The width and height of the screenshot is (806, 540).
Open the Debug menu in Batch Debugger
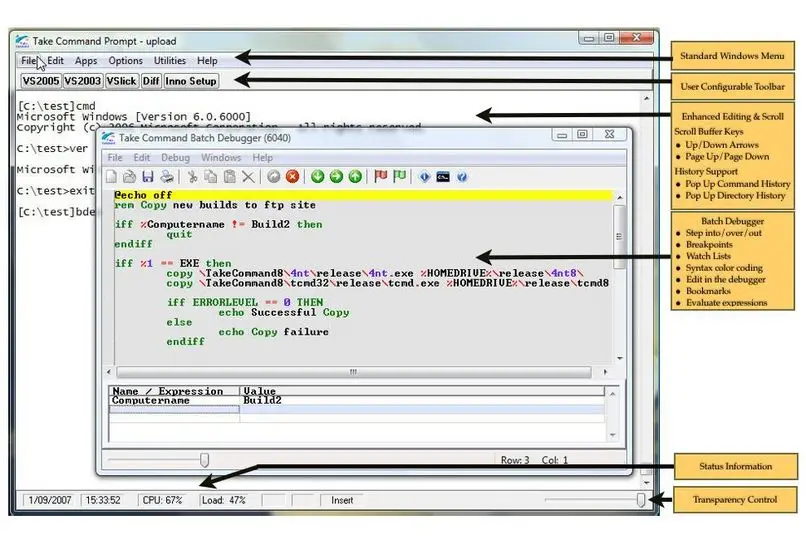175,158
